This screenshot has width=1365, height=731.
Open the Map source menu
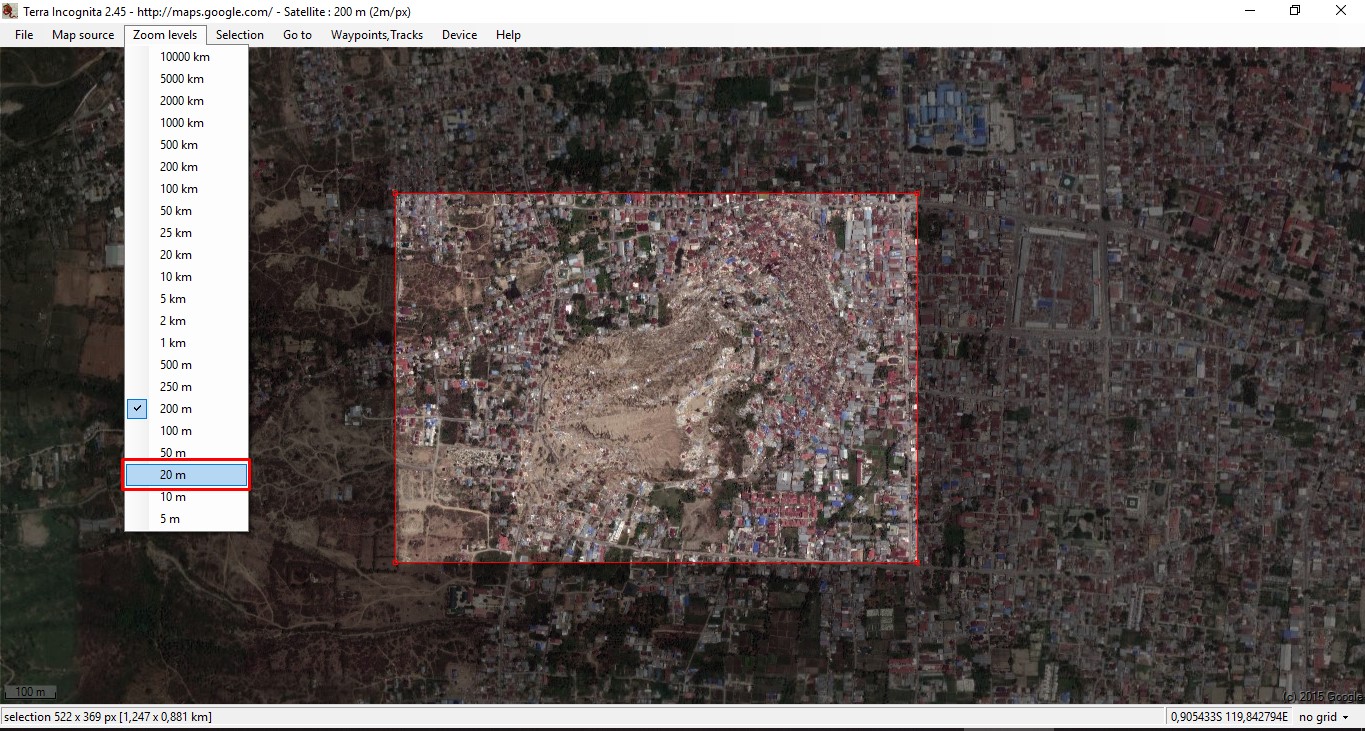83,35
